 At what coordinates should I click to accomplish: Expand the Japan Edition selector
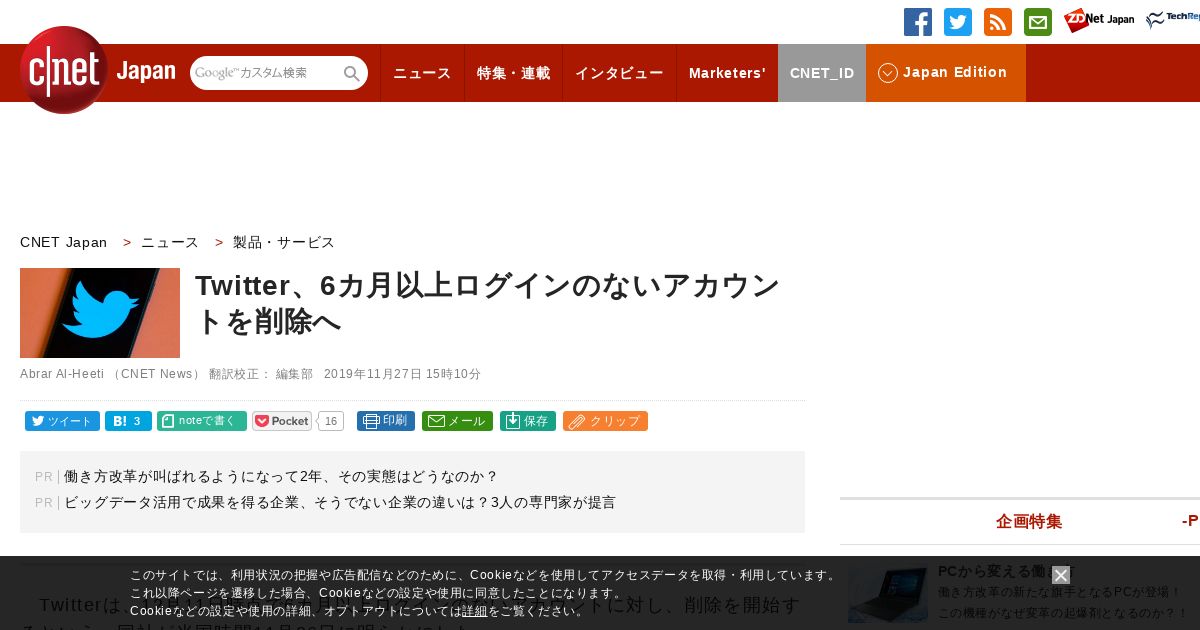[946, 73]
